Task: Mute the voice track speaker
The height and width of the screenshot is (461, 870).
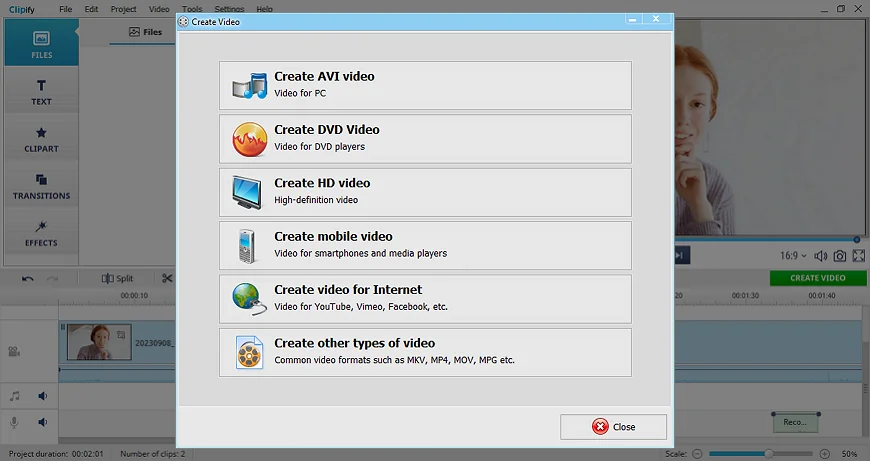Action: coord(43,422)
